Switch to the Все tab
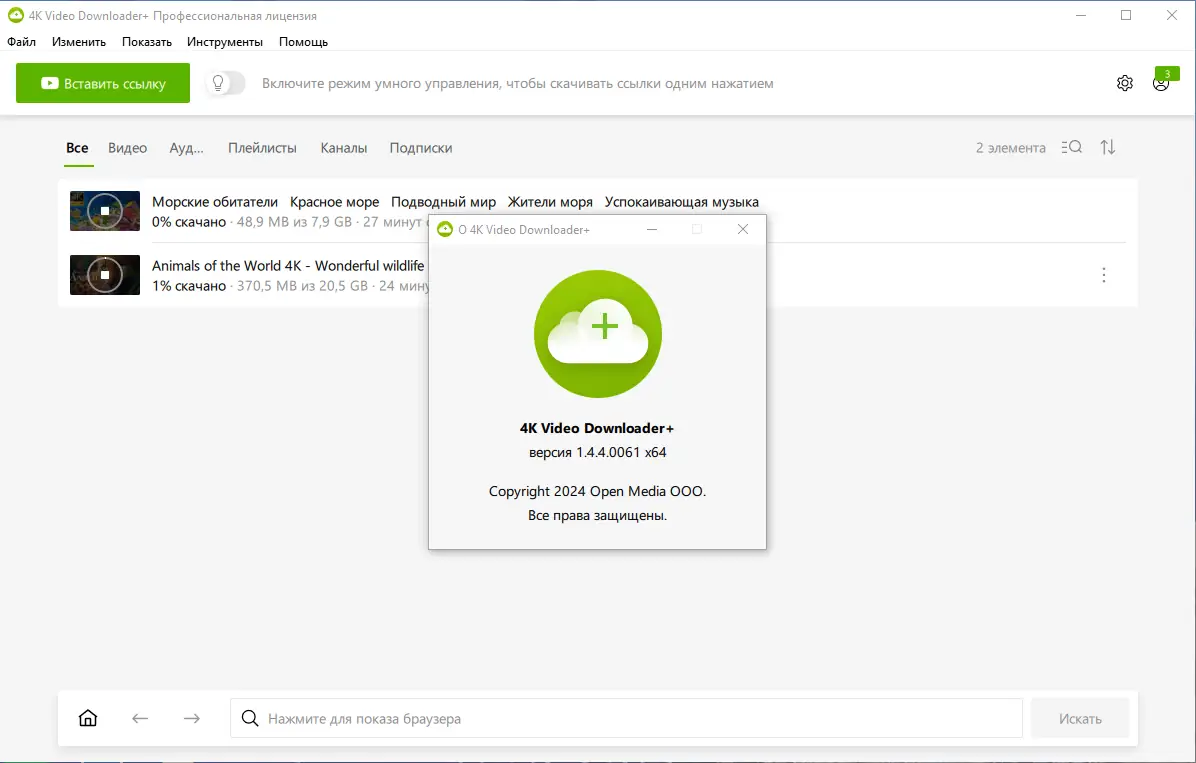Screen dimensions: 1196x763 point(77,148)
